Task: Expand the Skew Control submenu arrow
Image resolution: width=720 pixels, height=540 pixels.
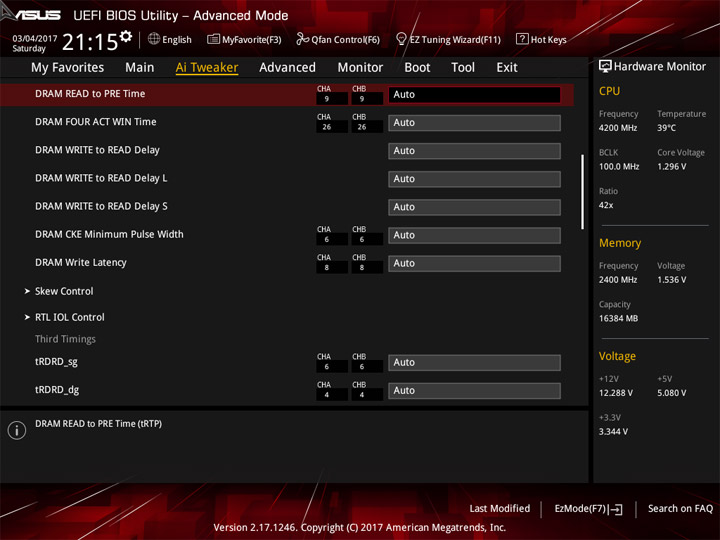Action: [x=27, y=291]
